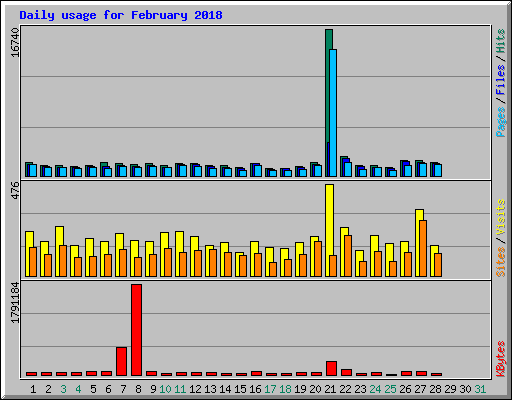Click the red KBytes bar above day 7
The image size is (512, 400).
coord(121,361)
